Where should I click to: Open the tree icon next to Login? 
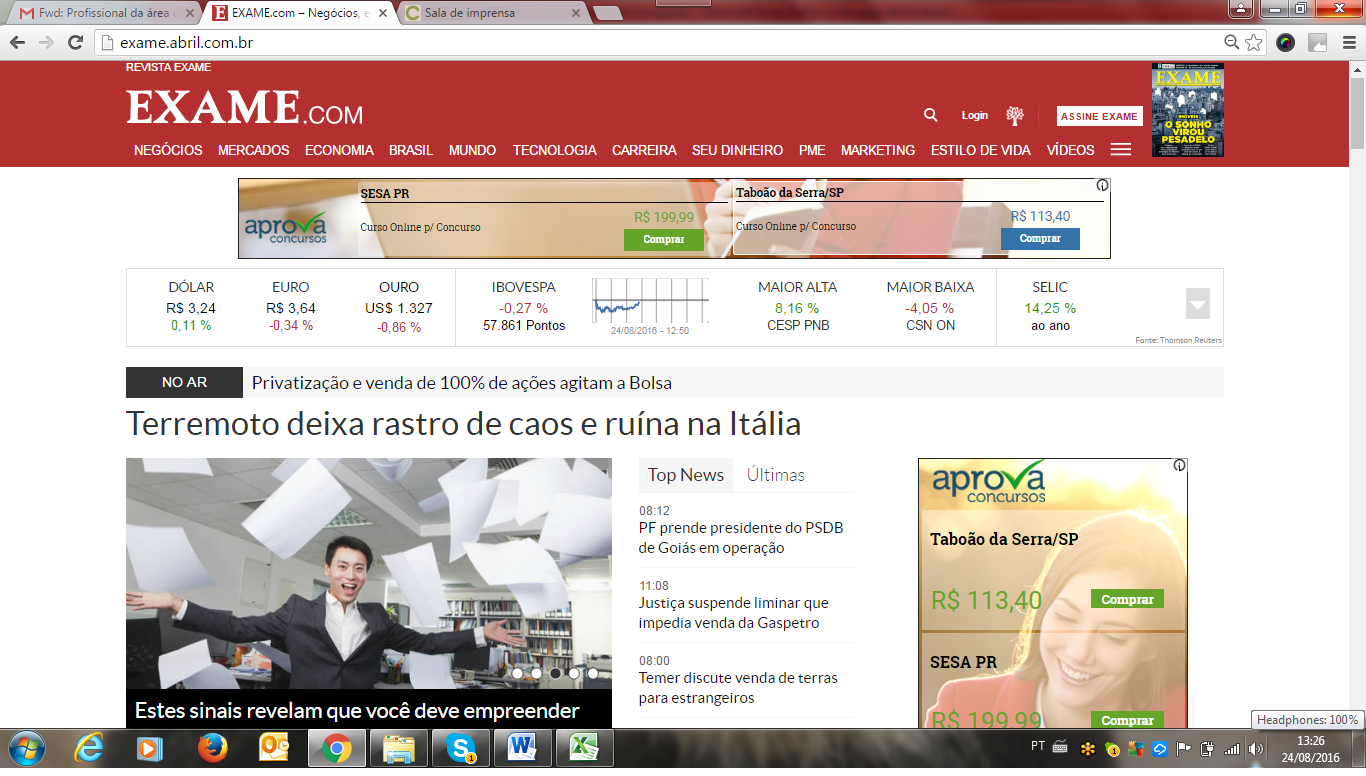pos(1015,115)
